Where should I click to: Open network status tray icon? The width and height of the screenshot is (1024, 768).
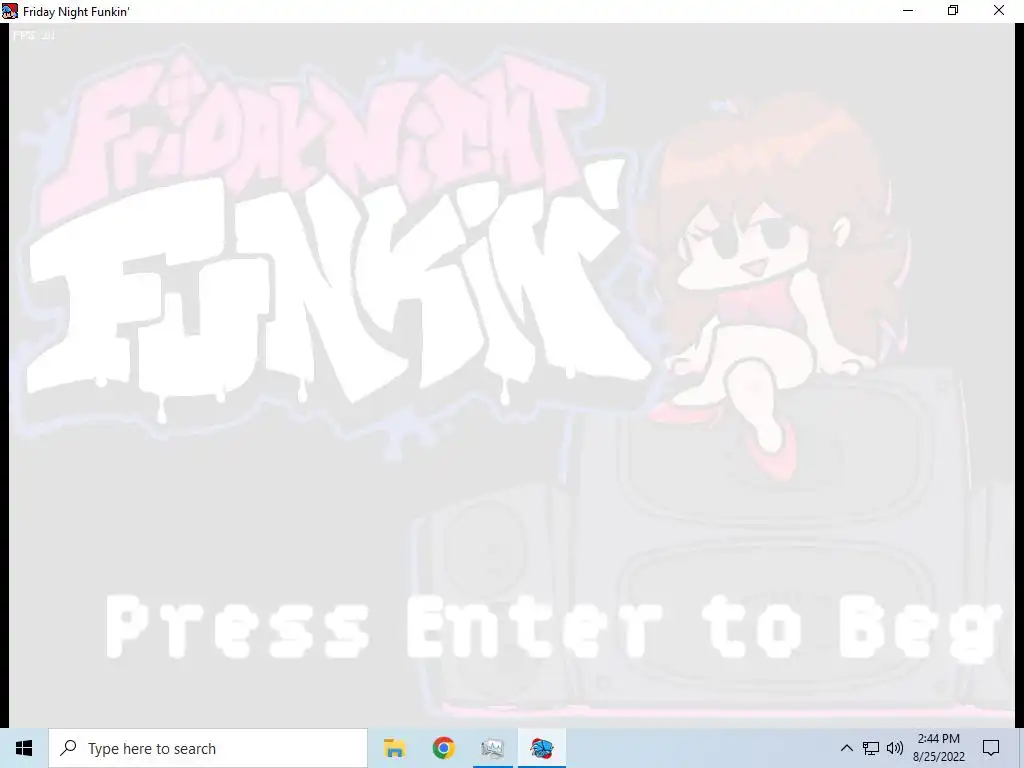871,748
